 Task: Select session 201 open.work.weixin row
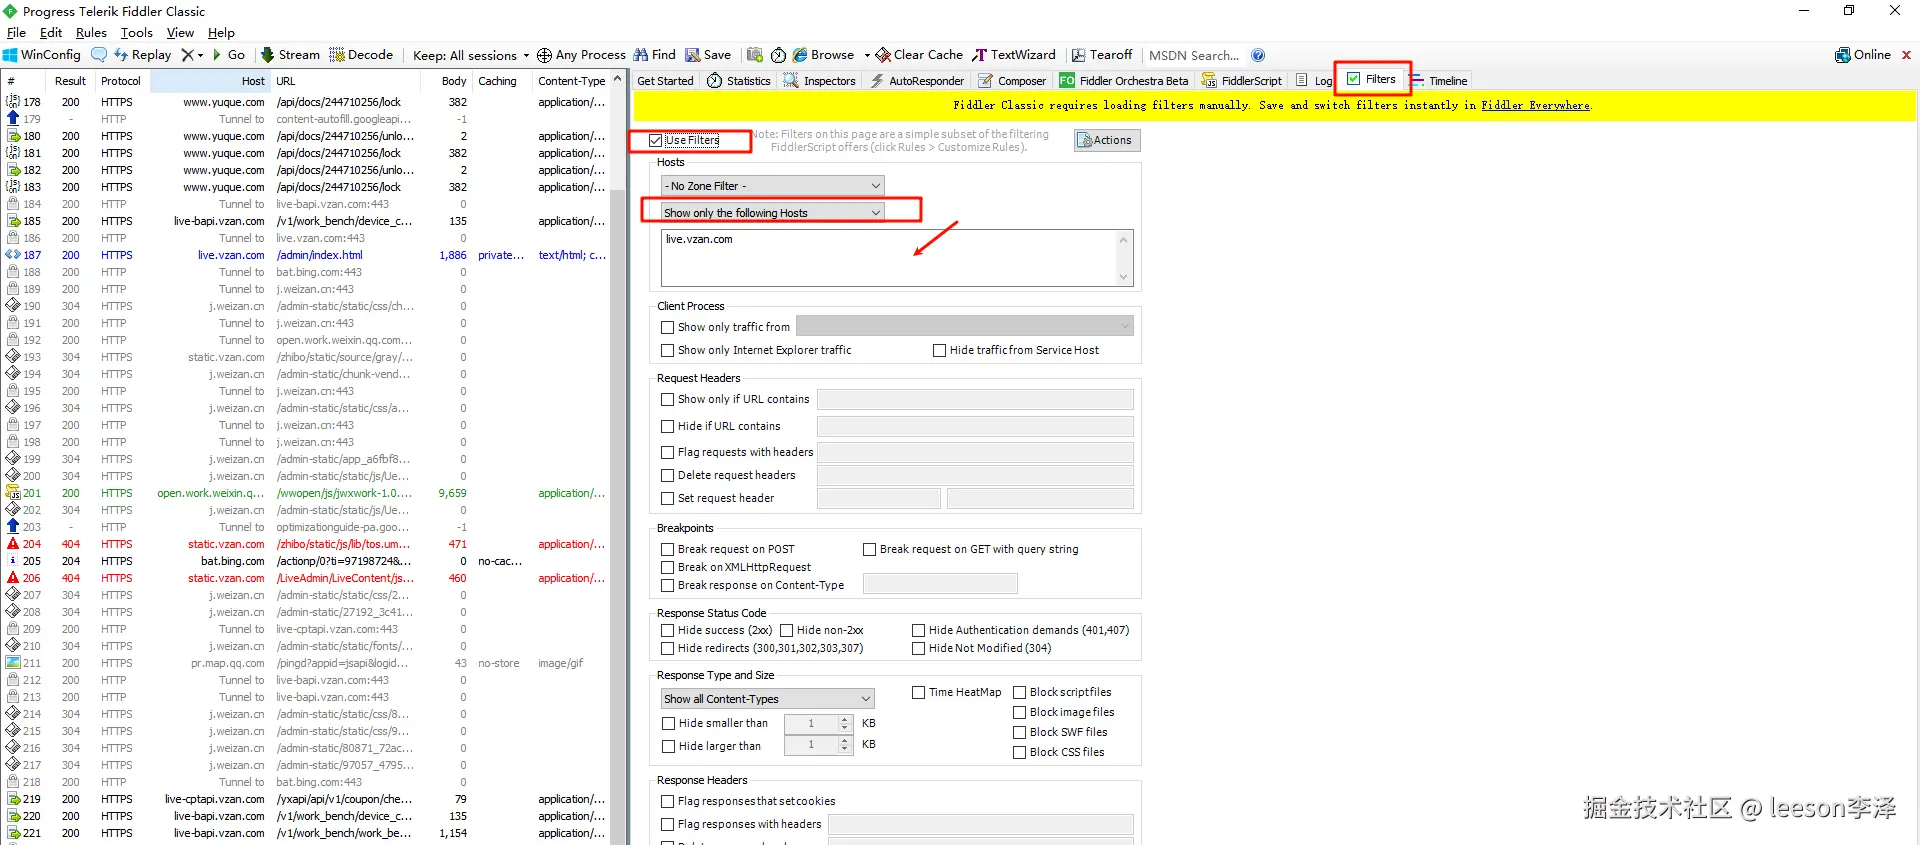[306, 493]
